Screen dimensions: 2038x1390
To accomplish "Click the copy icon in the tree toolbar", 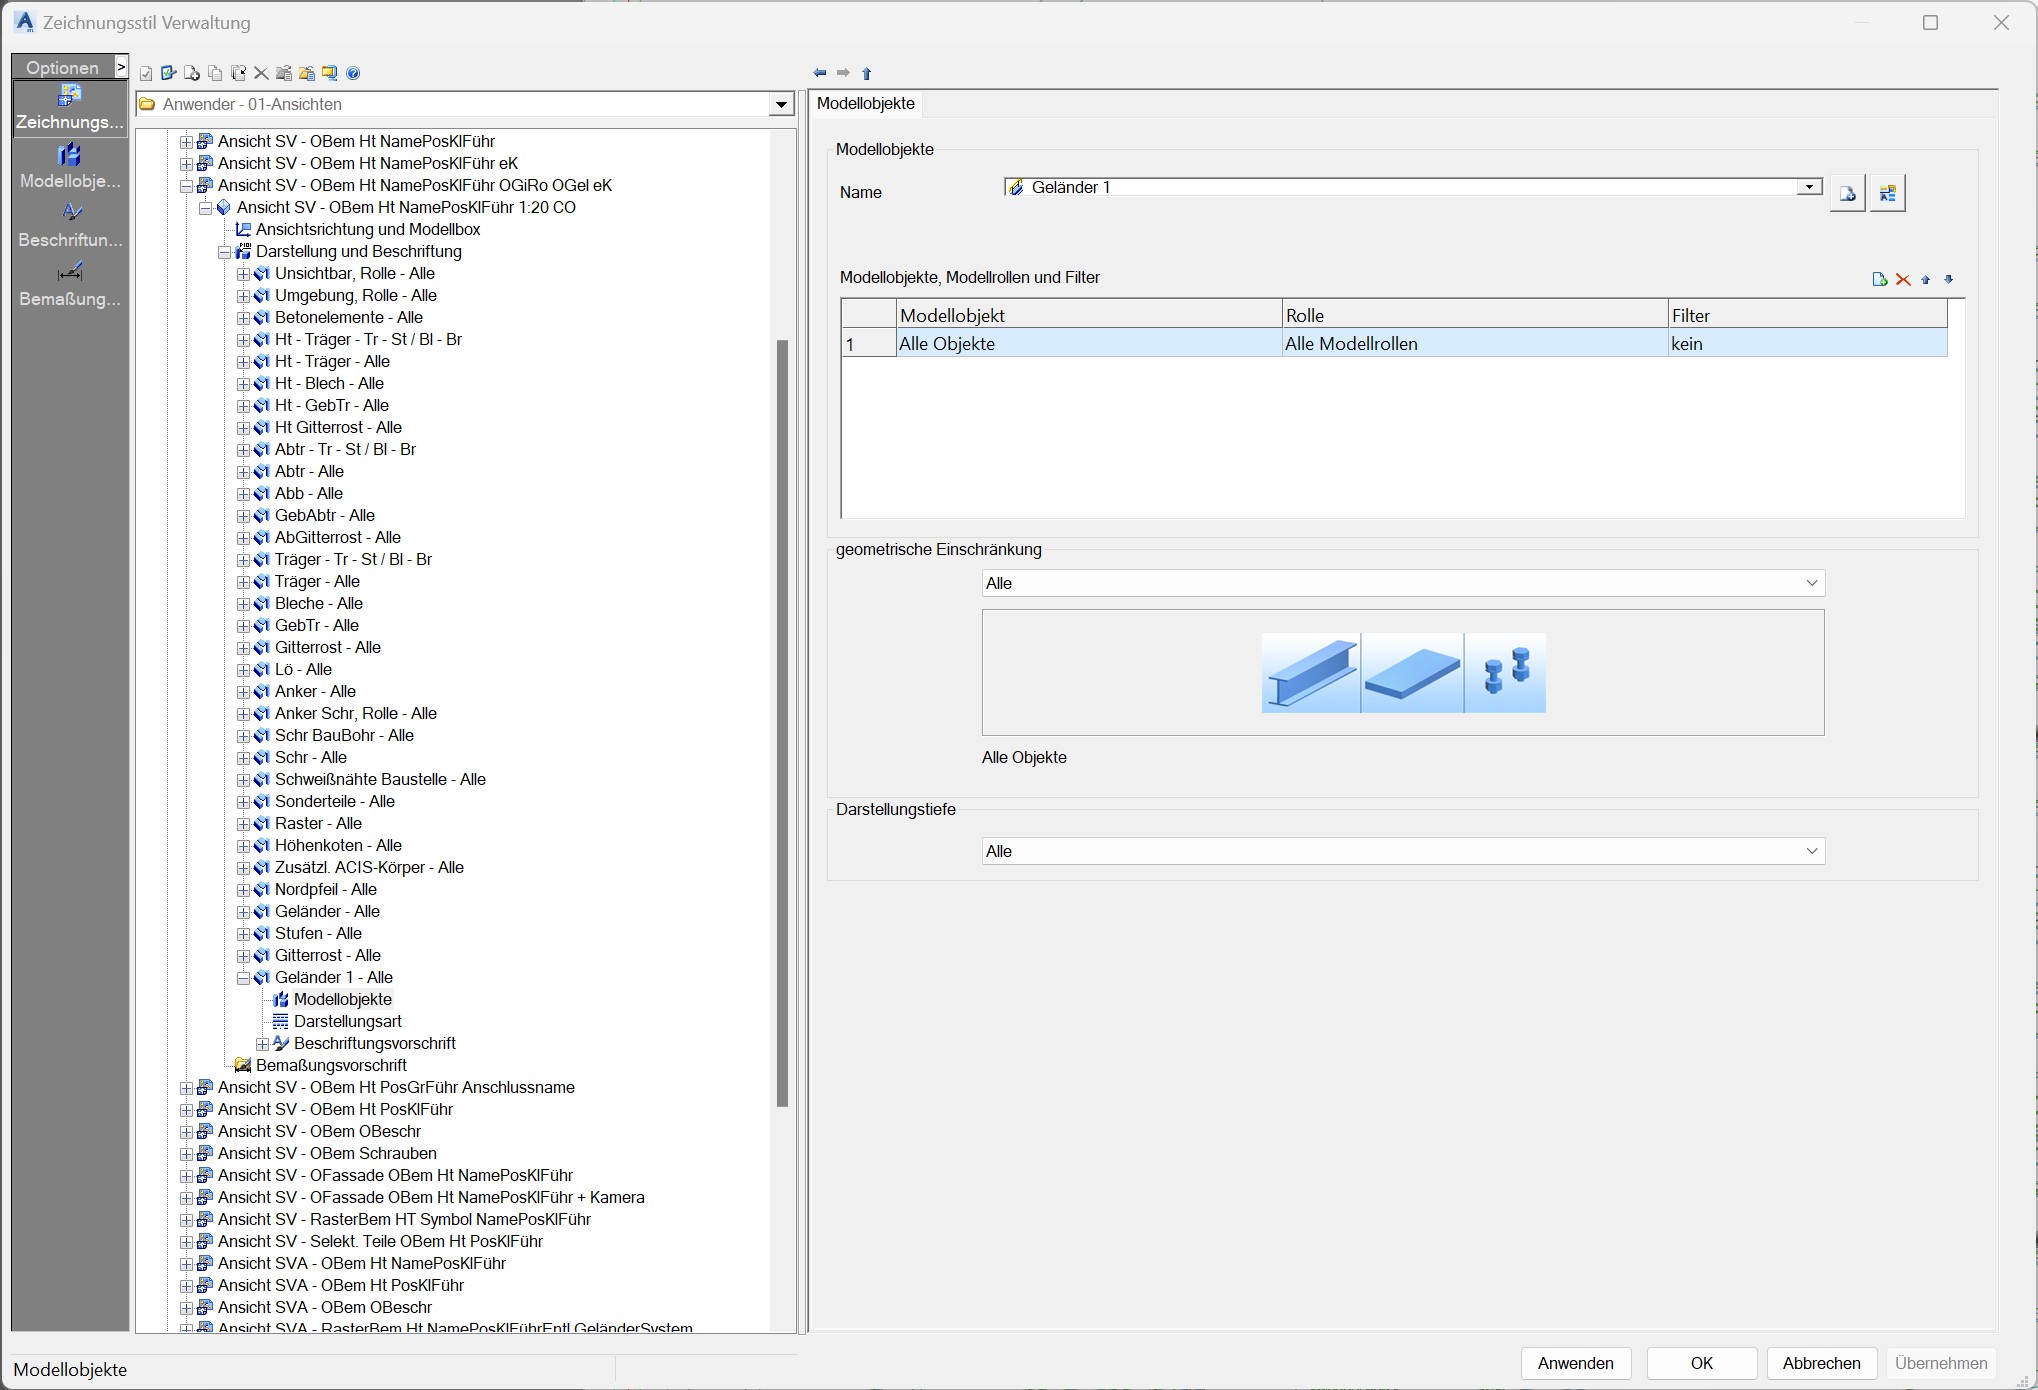I will pyautogui.click(x=215, y=73).
